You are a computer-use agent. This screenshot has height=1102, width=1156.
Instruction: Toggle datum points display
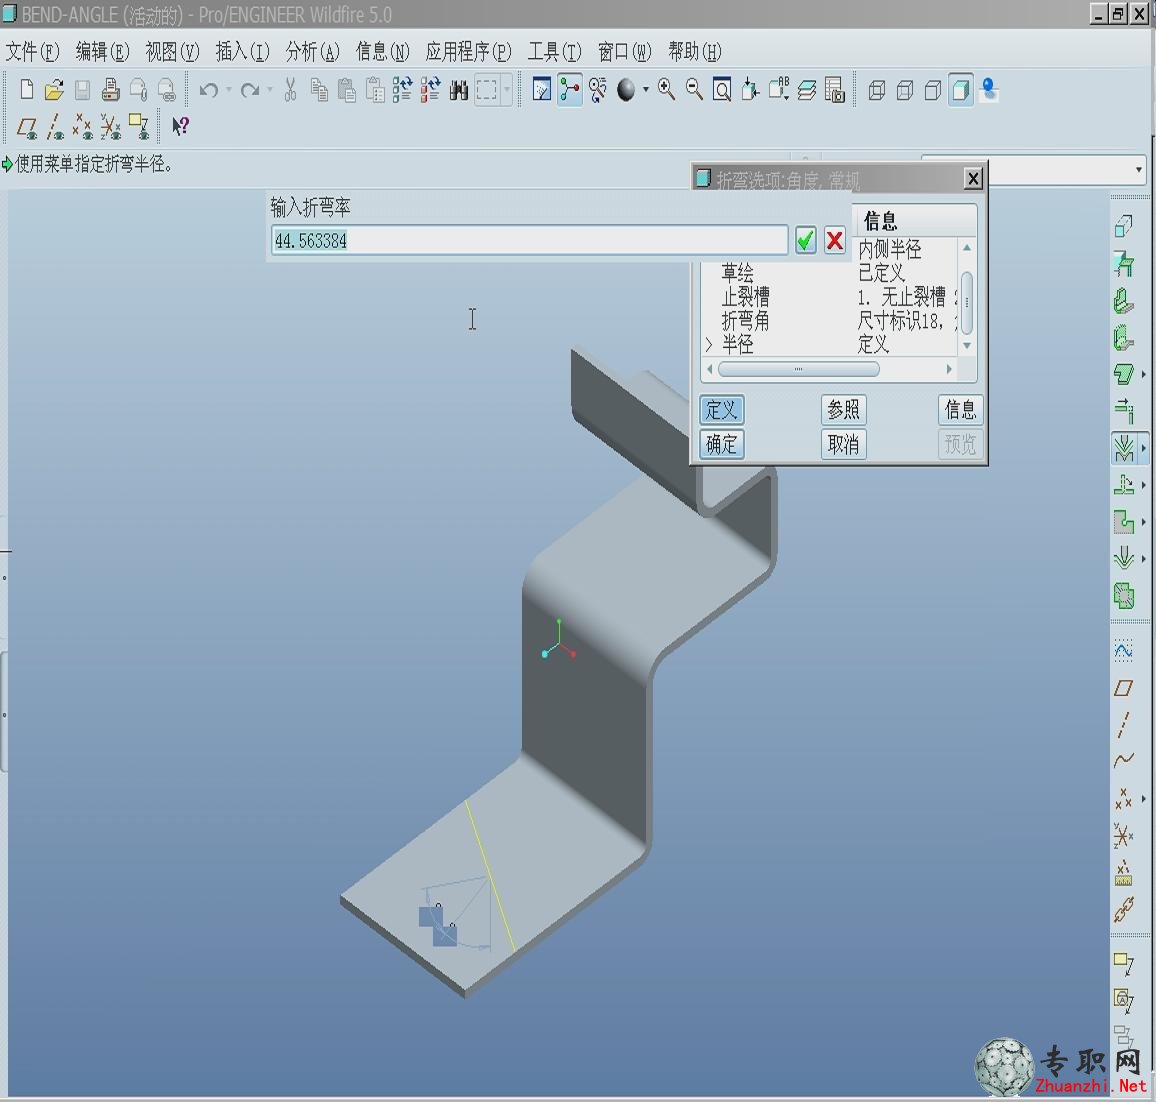coord(83,127)
